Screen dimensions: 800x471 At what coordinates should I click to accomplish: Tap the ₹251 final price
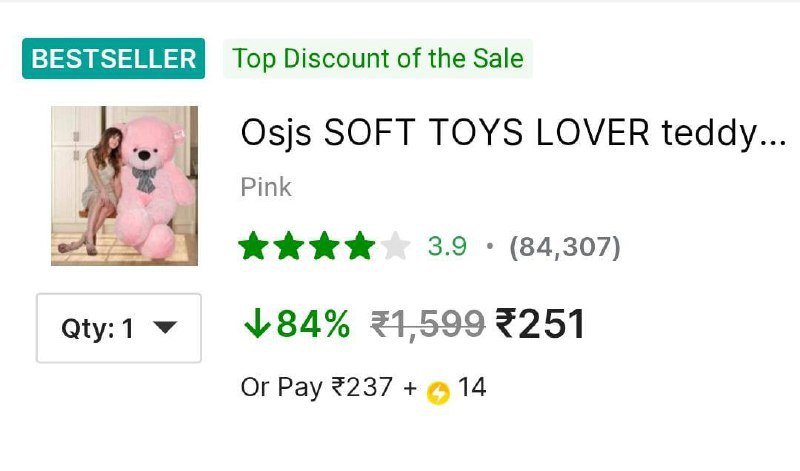coord(541,324)
